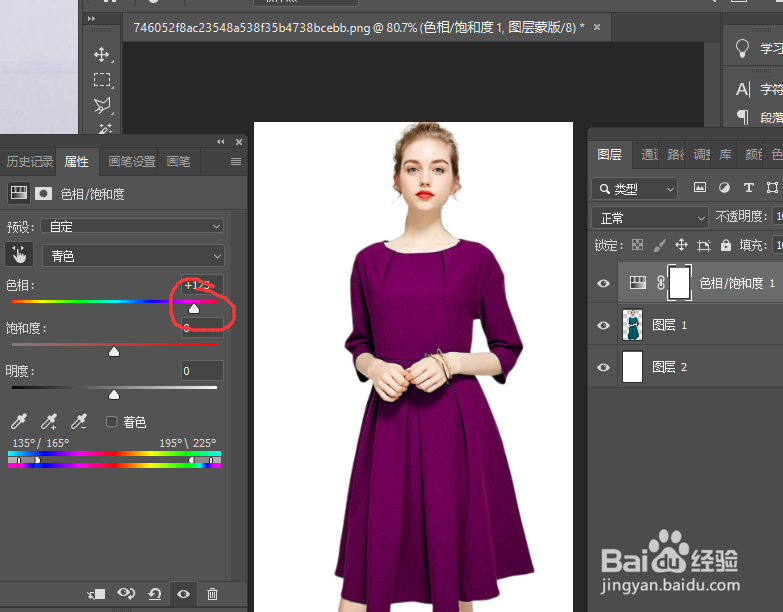
Task: Close the Properties panel
Action: pos(239,142)
